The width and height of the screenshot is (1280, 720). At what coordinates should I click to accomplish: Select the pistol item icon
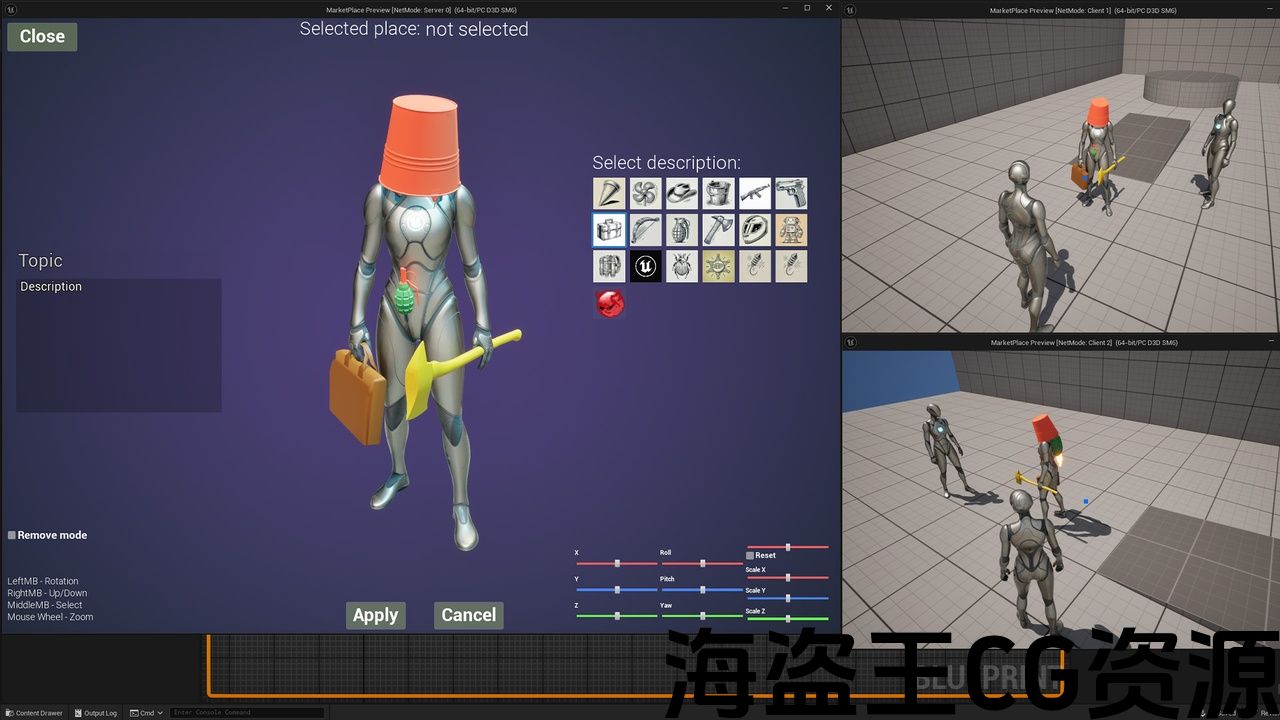pyautogui.click(x=791, y=193)
